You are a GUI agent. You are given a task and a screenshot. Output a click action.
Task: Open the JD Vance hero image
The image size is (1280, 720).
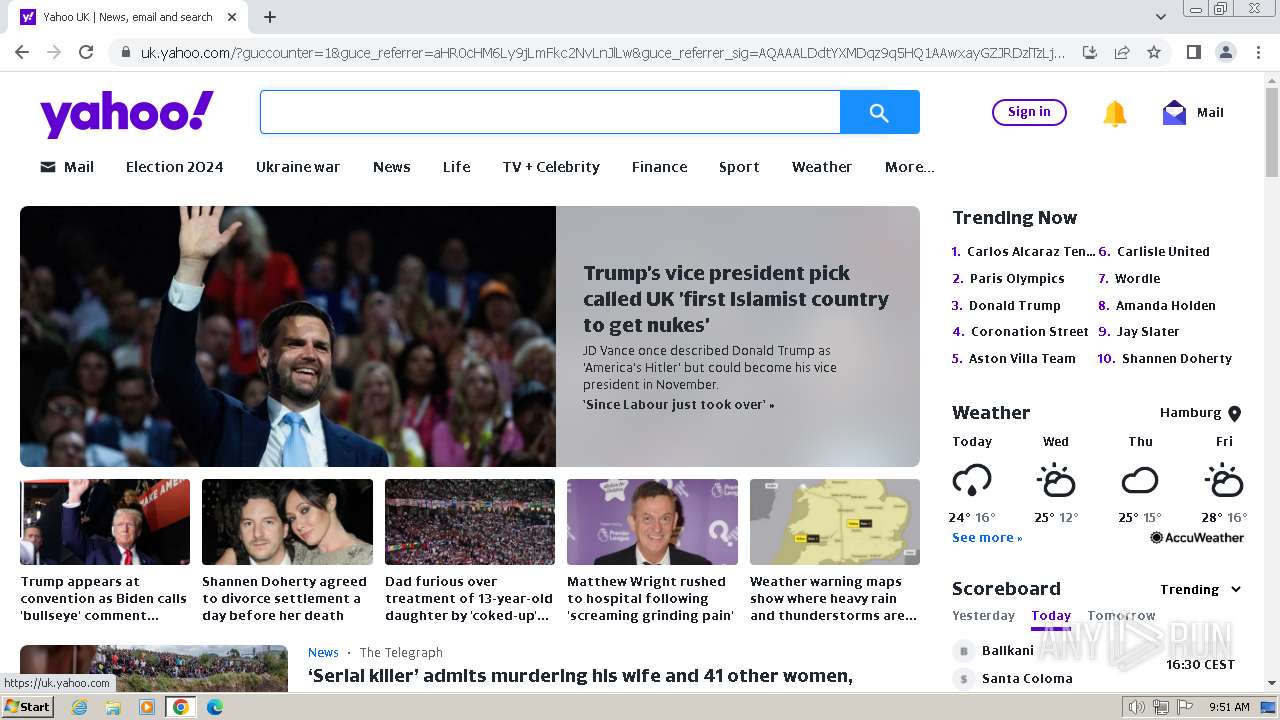coord(288,336)
